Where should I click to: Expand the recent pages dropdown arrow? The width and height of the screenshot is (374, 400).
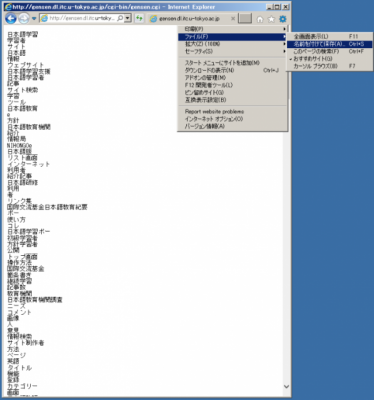click(34, 19)
